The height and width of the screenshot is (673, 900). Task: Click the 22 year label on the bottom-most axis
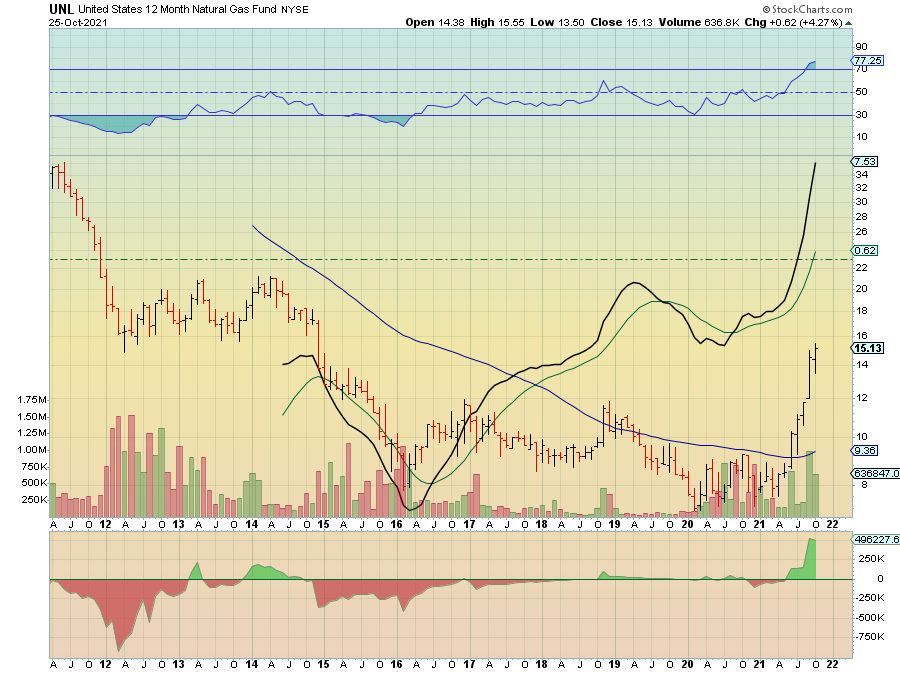tap(833, 664)
